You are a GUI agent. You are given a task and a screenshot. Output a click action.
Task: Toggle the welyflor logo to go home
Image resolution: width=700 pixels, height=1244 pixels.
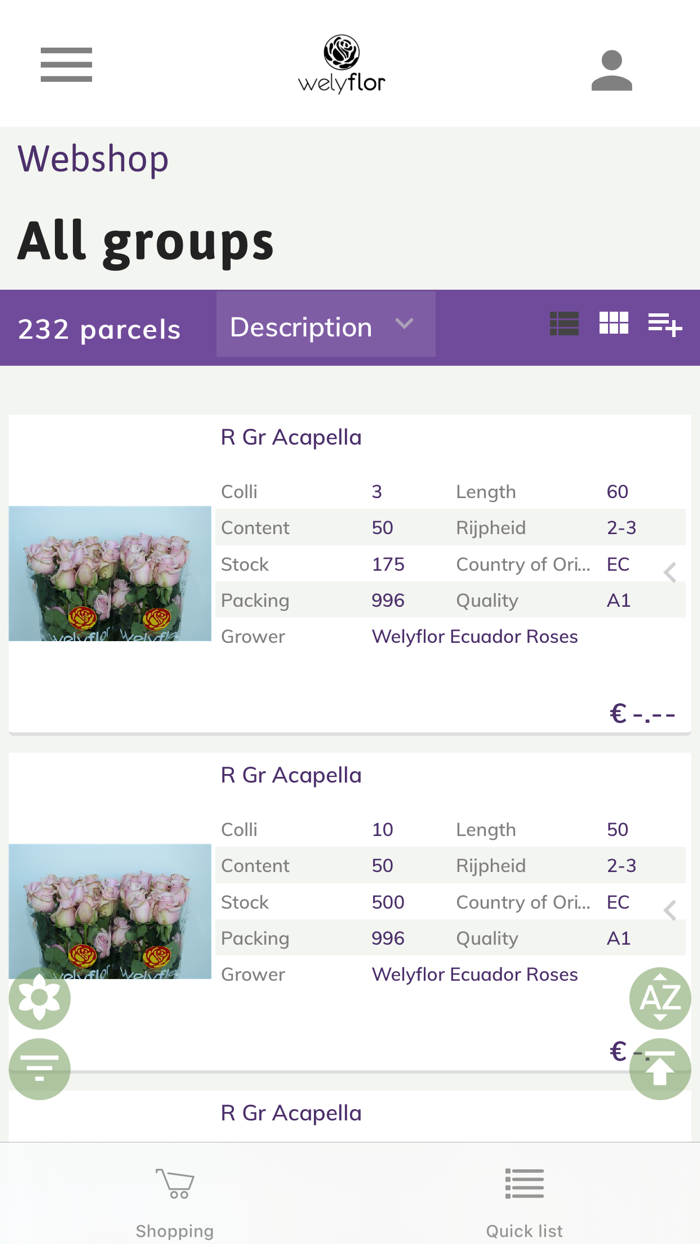pos(342,62)
